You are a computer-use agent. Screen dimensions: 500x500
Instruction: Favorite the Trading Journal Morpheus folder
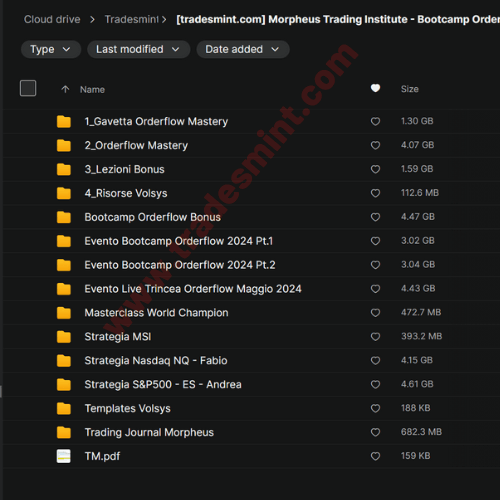(x=375, y=432)
